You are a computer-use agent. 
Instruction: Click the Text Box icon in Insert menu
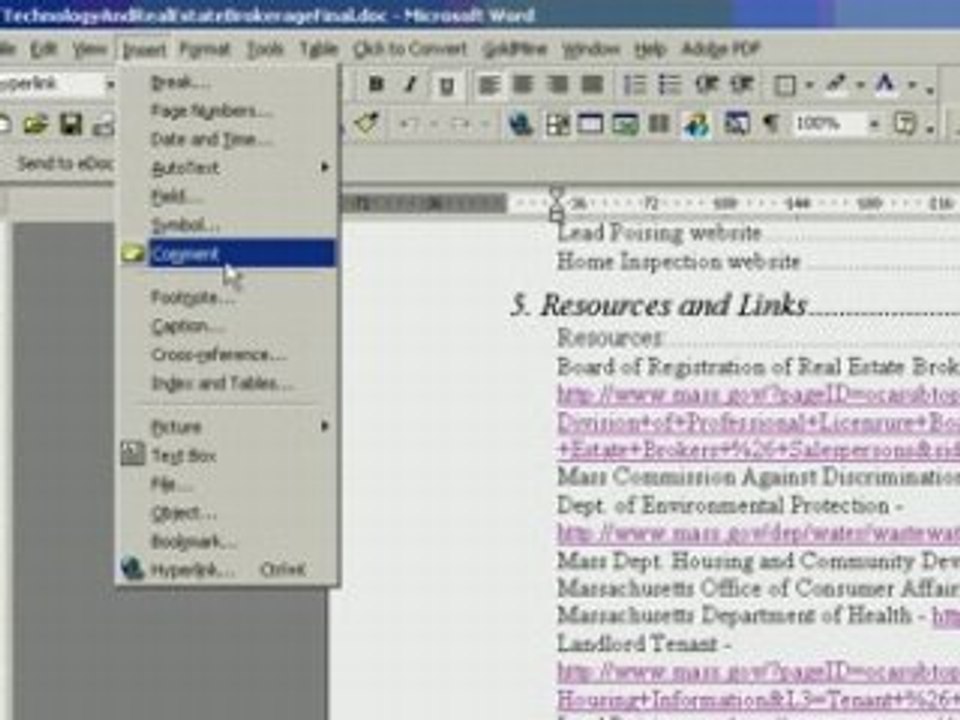[x=132, y=454]
